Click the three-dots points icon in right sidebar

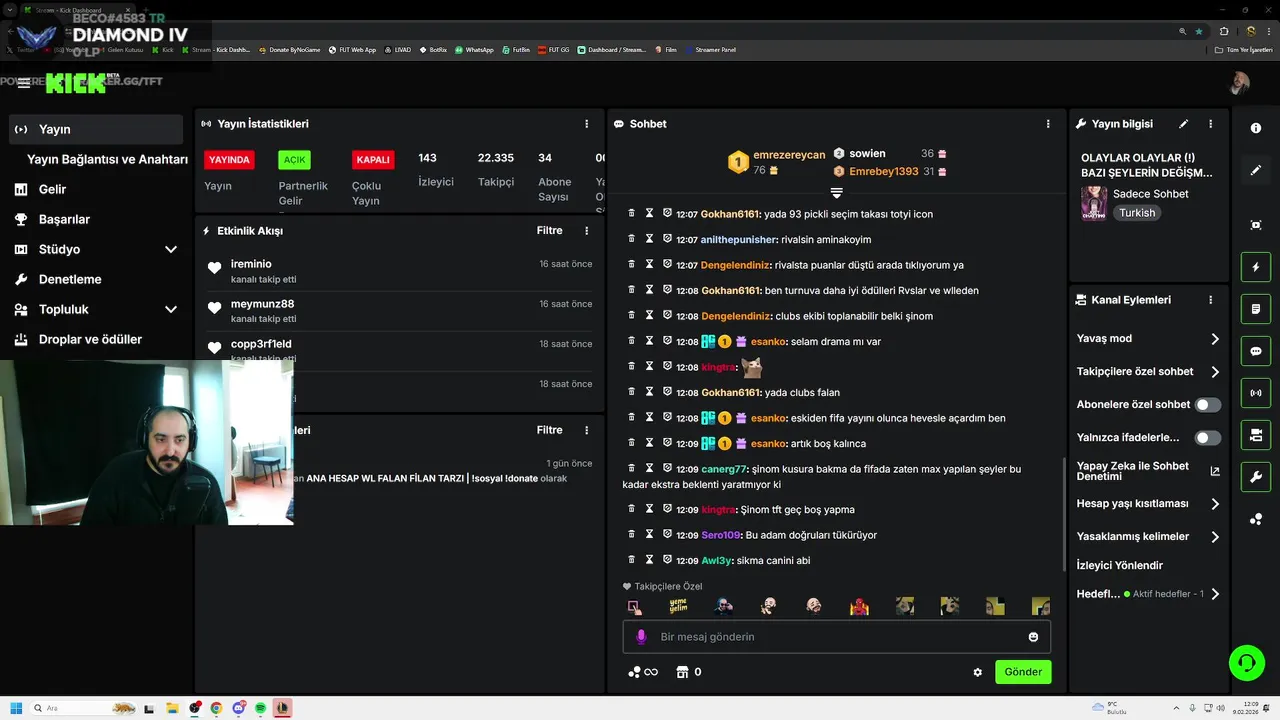point(1256,519)
